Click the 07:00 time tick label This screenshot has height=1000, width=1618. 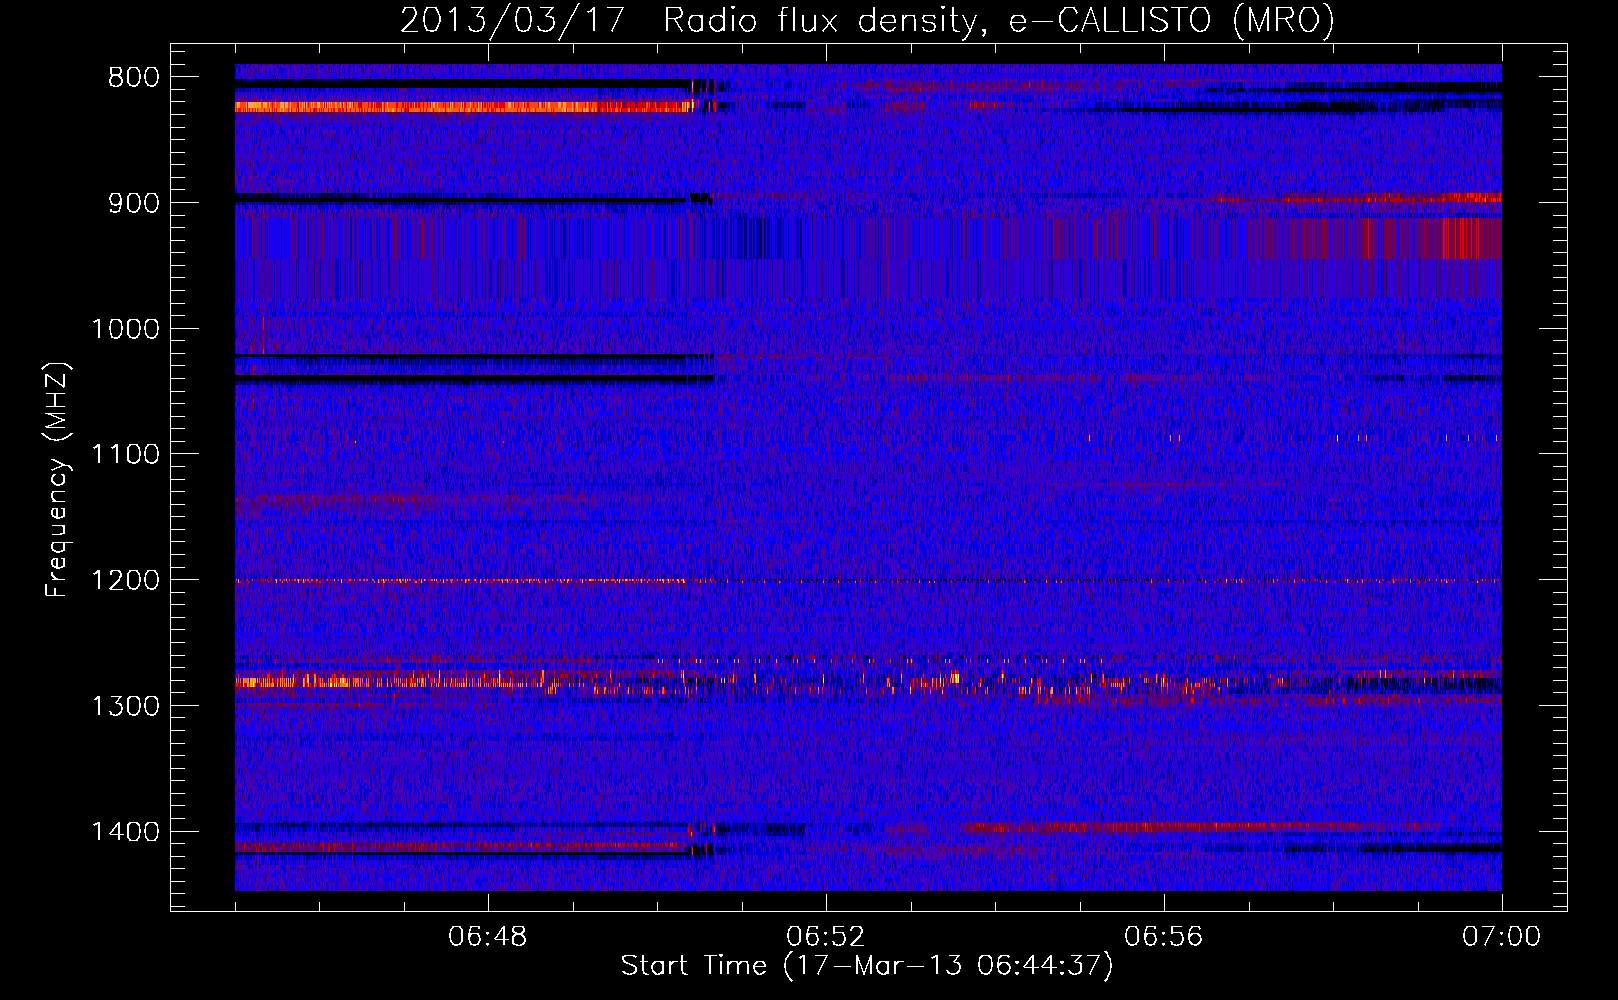point(1502,937)
